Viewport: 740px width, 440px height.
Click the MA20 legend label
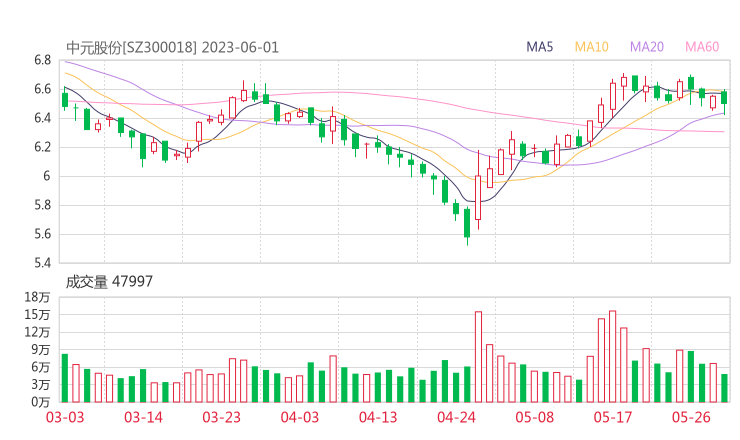647,47
